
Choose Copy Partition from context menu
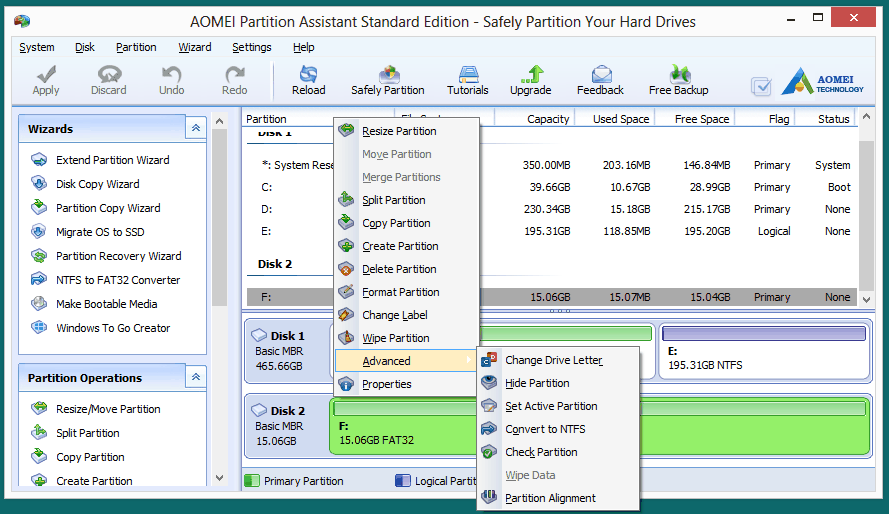pyautogui.click(x=407, y=223)
